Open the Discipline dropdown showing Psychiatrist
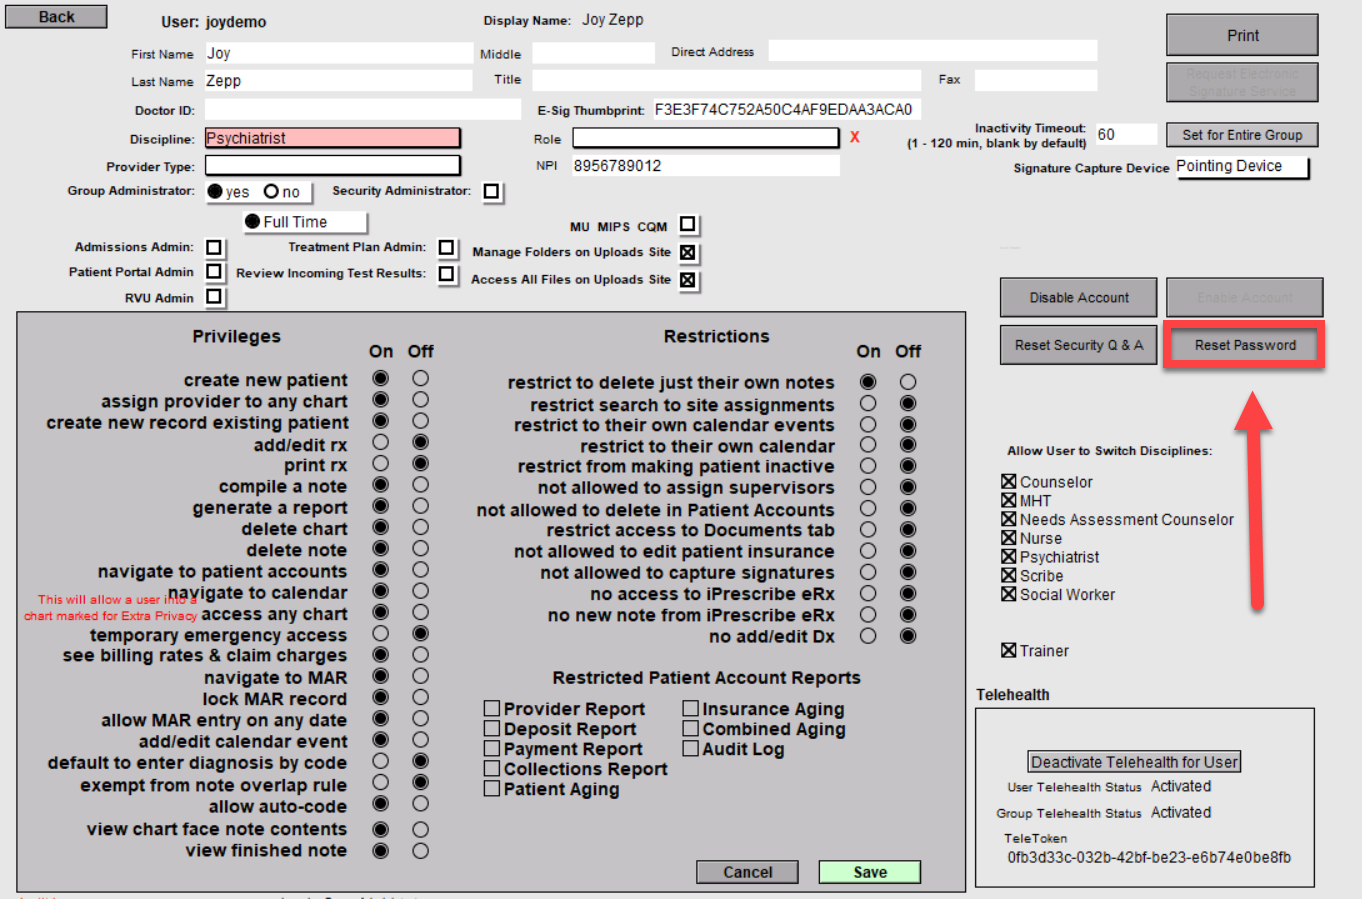This screenshot has width=1362, height=899. pyautogui.click(x=332, y=138)
